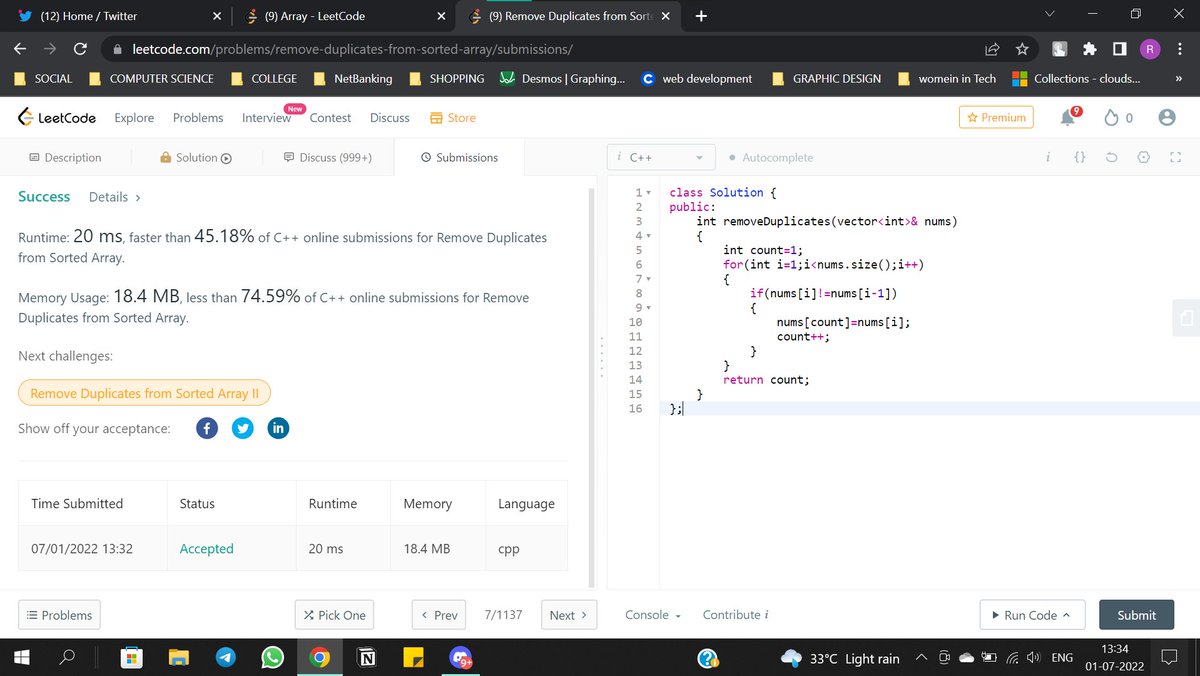The height and width of the screenshot is (676, 1200).
Task: Click the share page icon in address bar
Action: tap(992, 48)
